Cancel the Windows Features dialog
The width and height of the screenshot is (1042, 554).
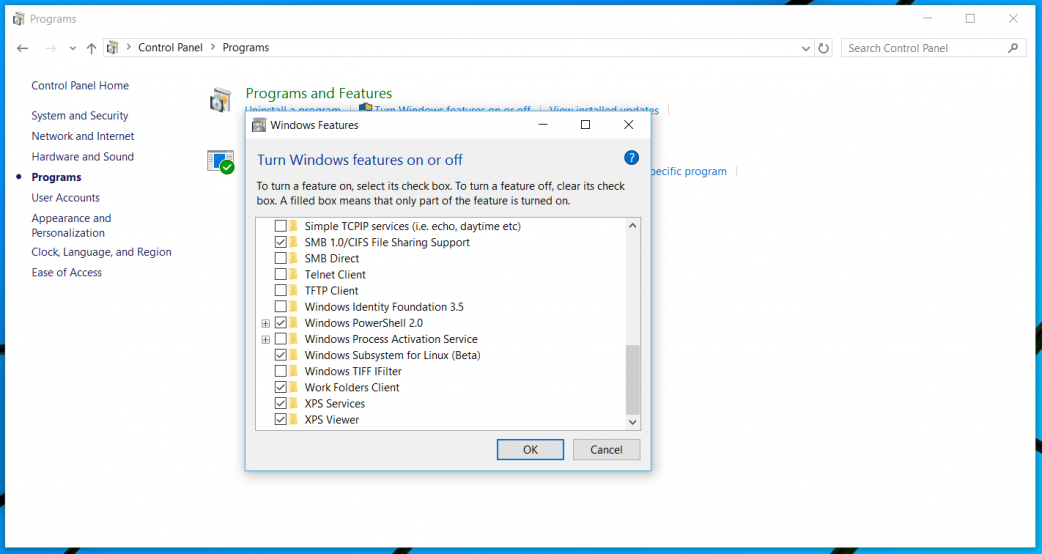(x=606, y=450)
